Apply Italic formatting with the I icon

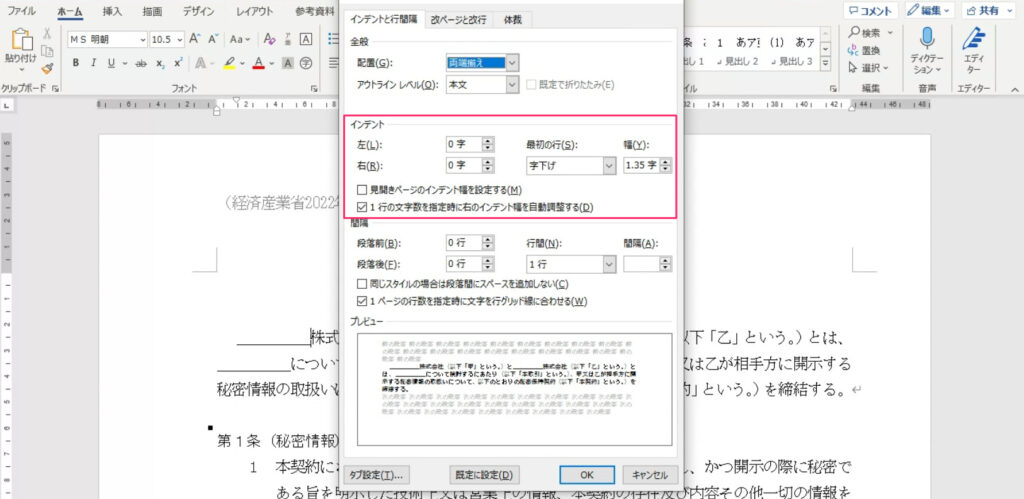coord(95,63)
